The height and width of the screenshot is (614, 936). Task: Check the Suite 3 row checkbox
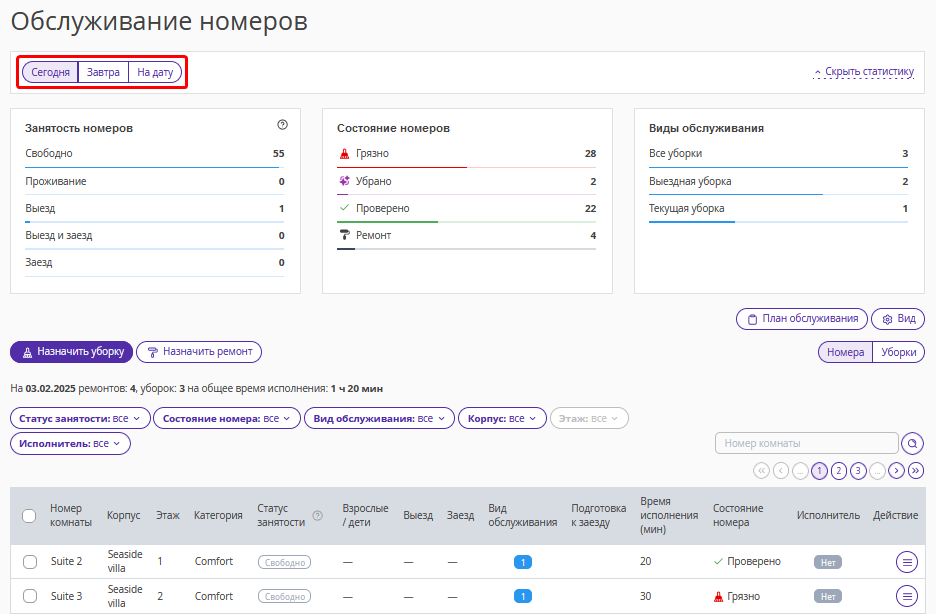pos(29,596)
